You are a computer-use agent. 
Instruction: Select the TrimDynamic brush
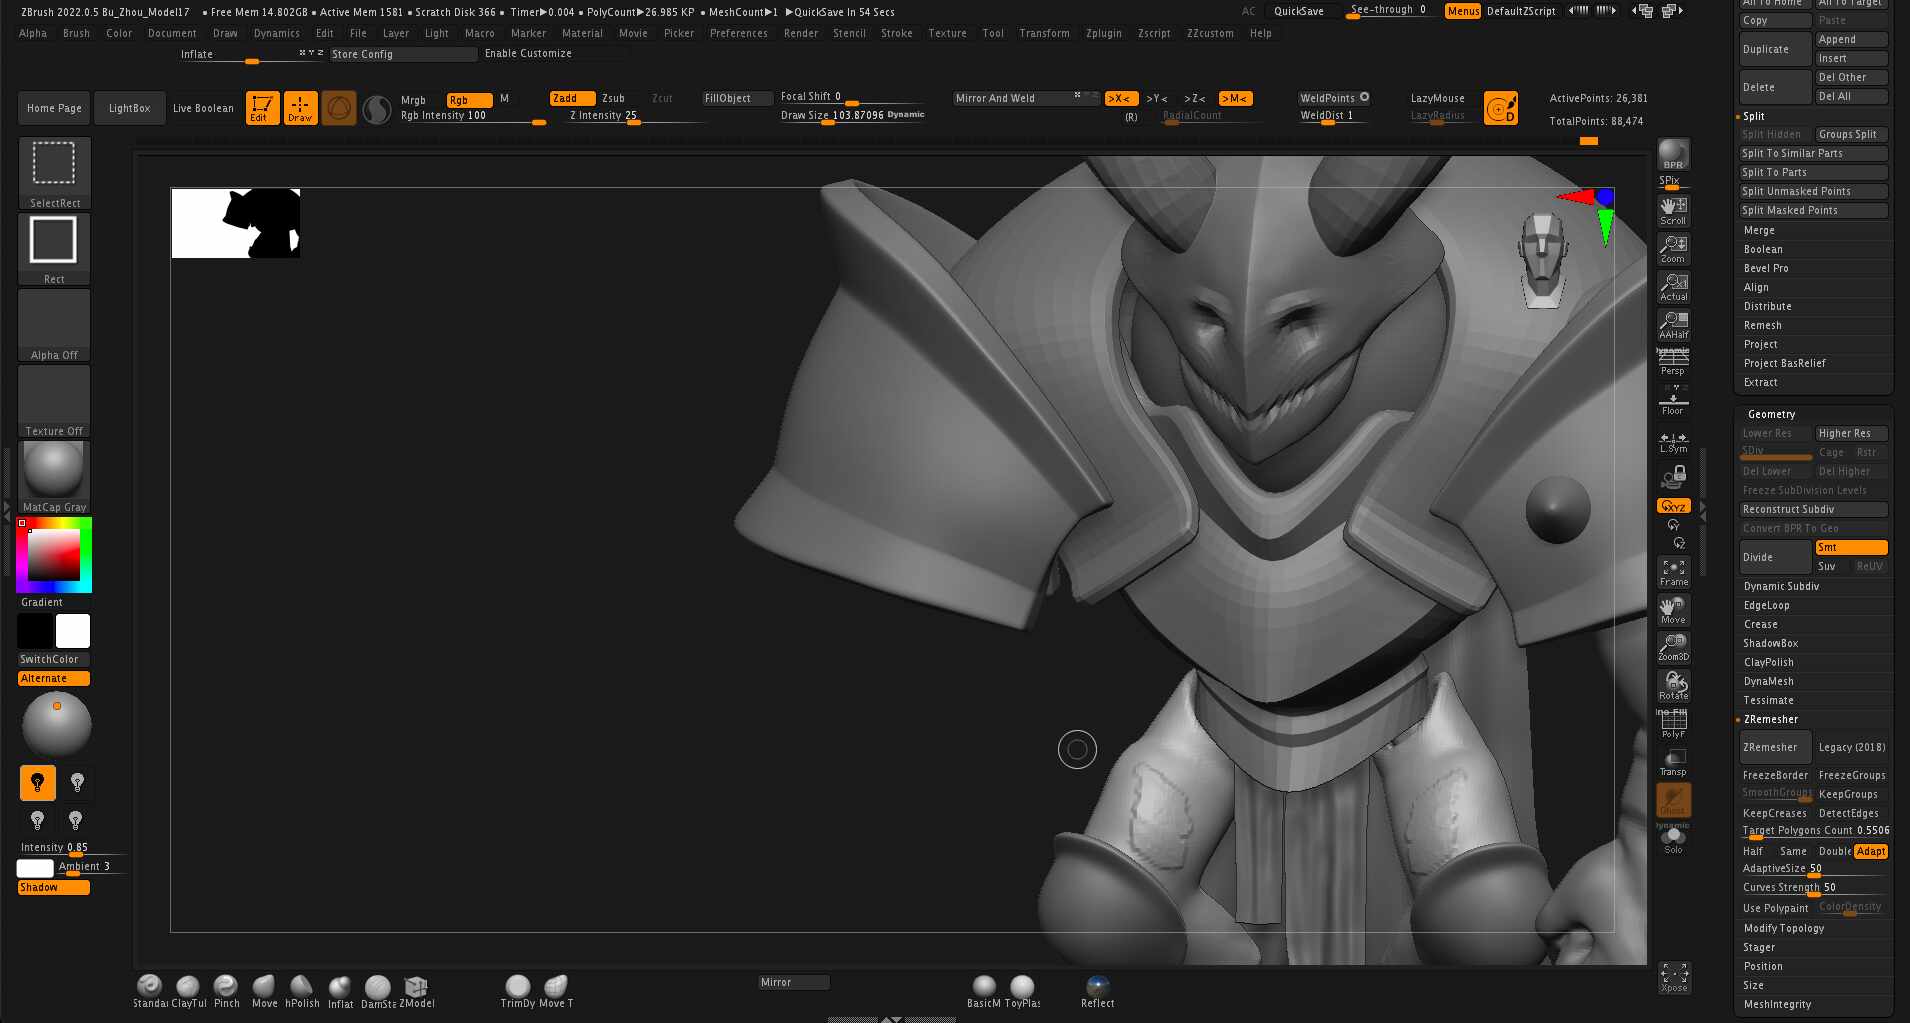[518, 991]
